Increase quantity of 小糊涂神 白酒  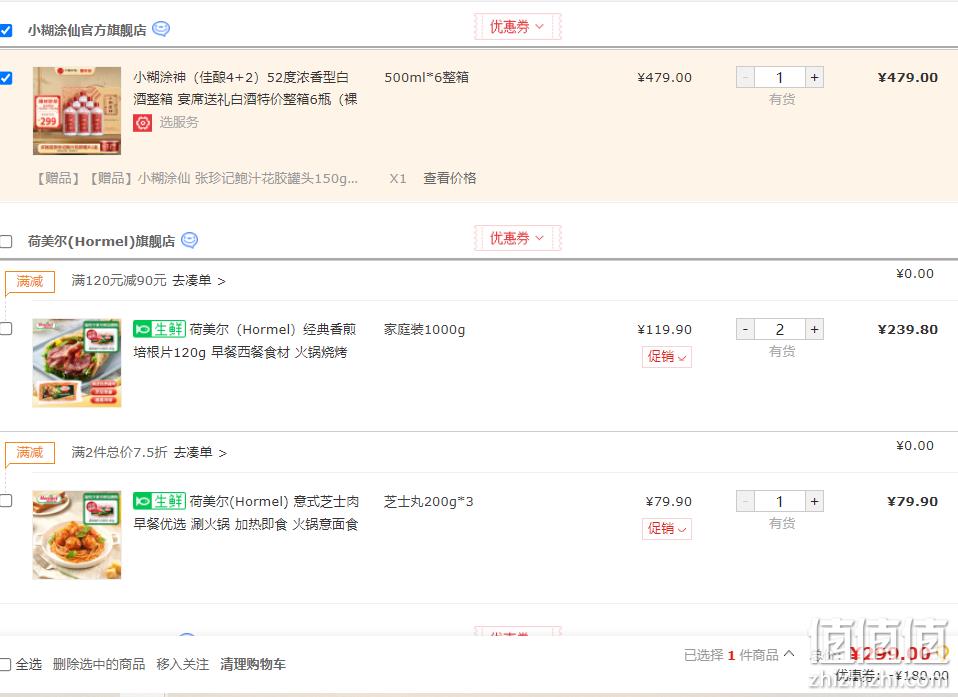(x=814, y=78)
